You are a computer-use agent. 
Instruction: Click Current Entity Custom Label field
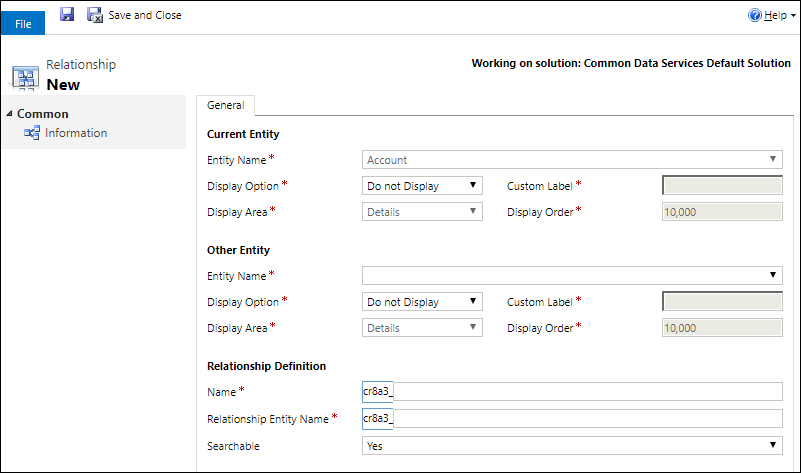pyautogui.click(x=722, y=186)
